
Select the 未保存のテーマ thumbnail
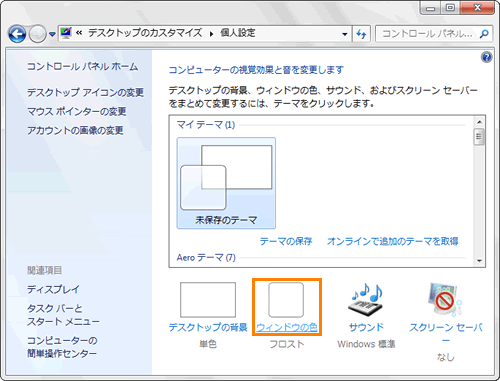226,183
